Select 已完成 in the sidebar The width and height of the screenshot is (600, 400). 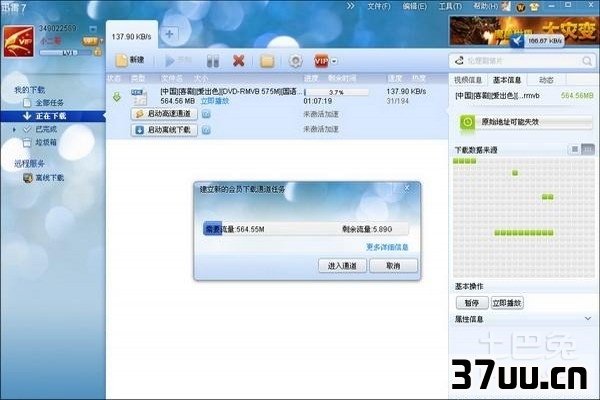pyautogui.click(x=46, y=129)
